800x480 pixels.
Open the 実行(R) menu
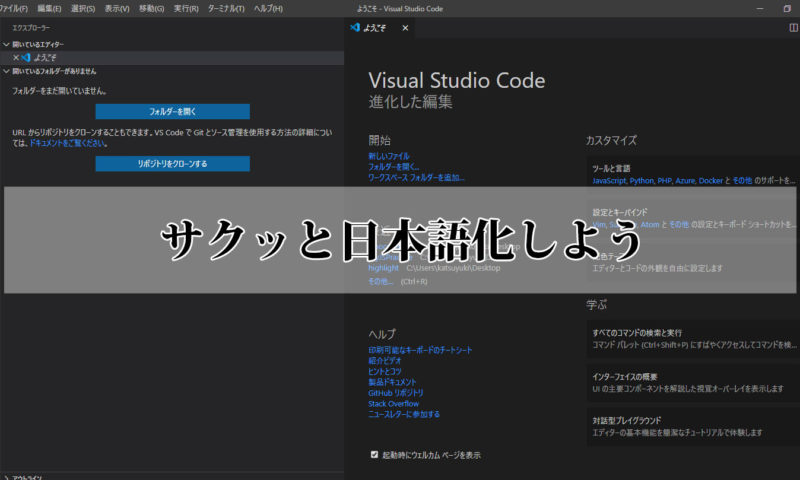pos(186,9)
